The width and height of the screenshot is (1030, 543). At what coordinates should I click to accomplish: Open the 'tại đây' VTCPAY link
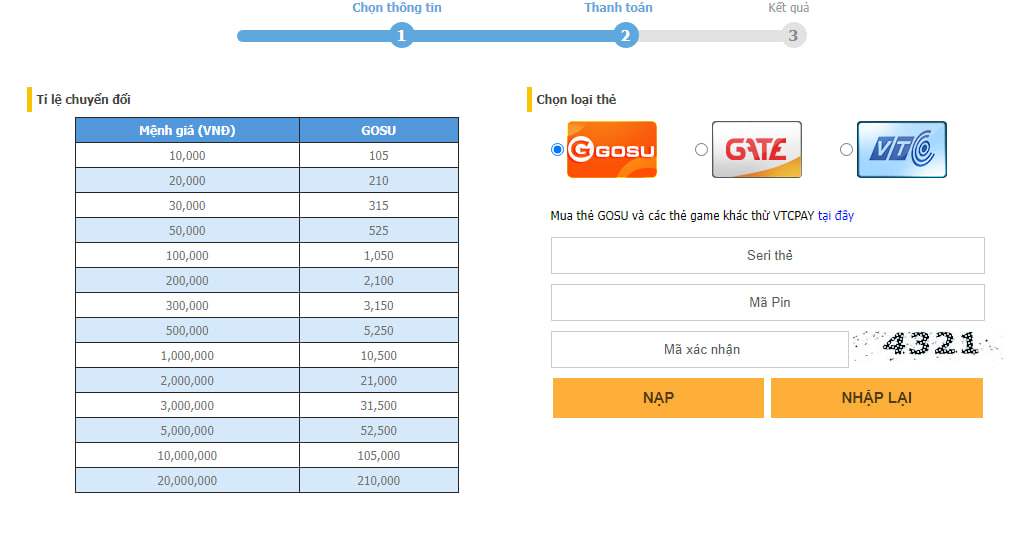coord(836,216)
